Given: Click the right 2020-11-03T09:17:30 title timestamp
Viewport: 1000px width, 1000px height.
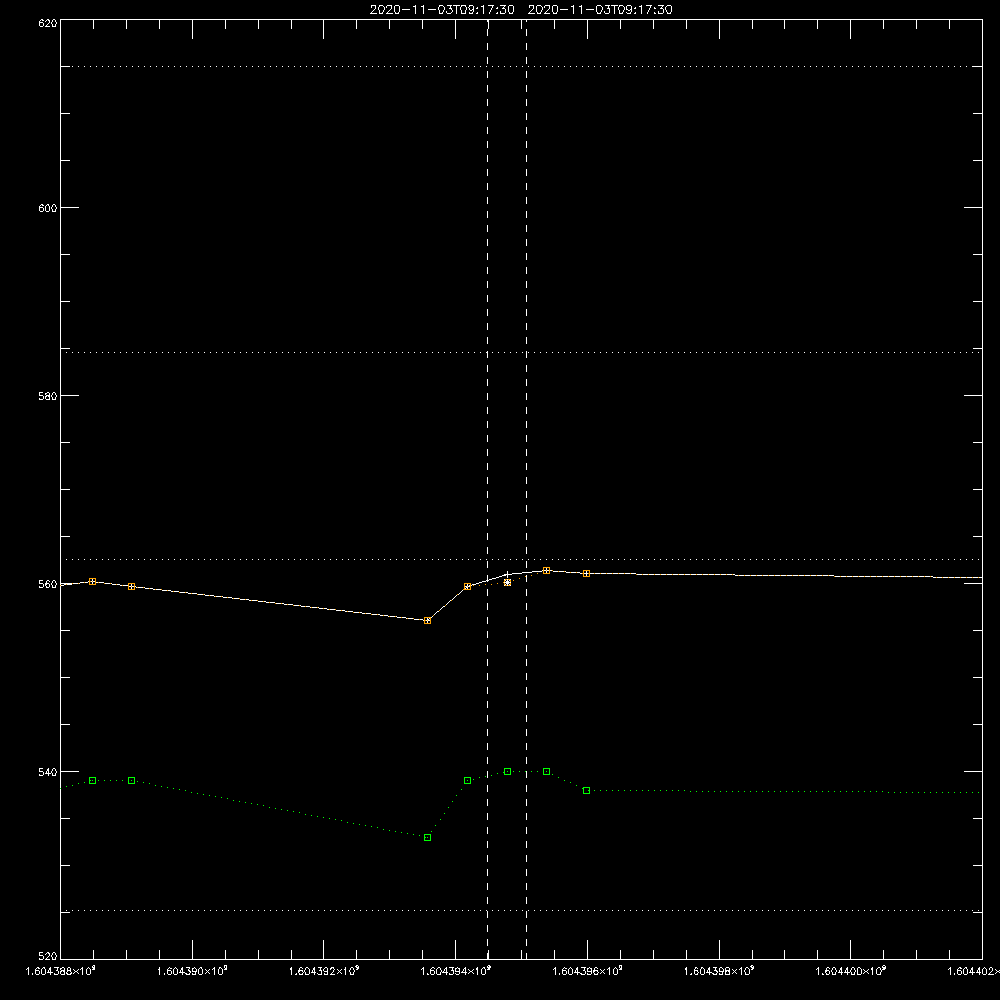Looking at the screenshot, I should [x=600, y=10].
